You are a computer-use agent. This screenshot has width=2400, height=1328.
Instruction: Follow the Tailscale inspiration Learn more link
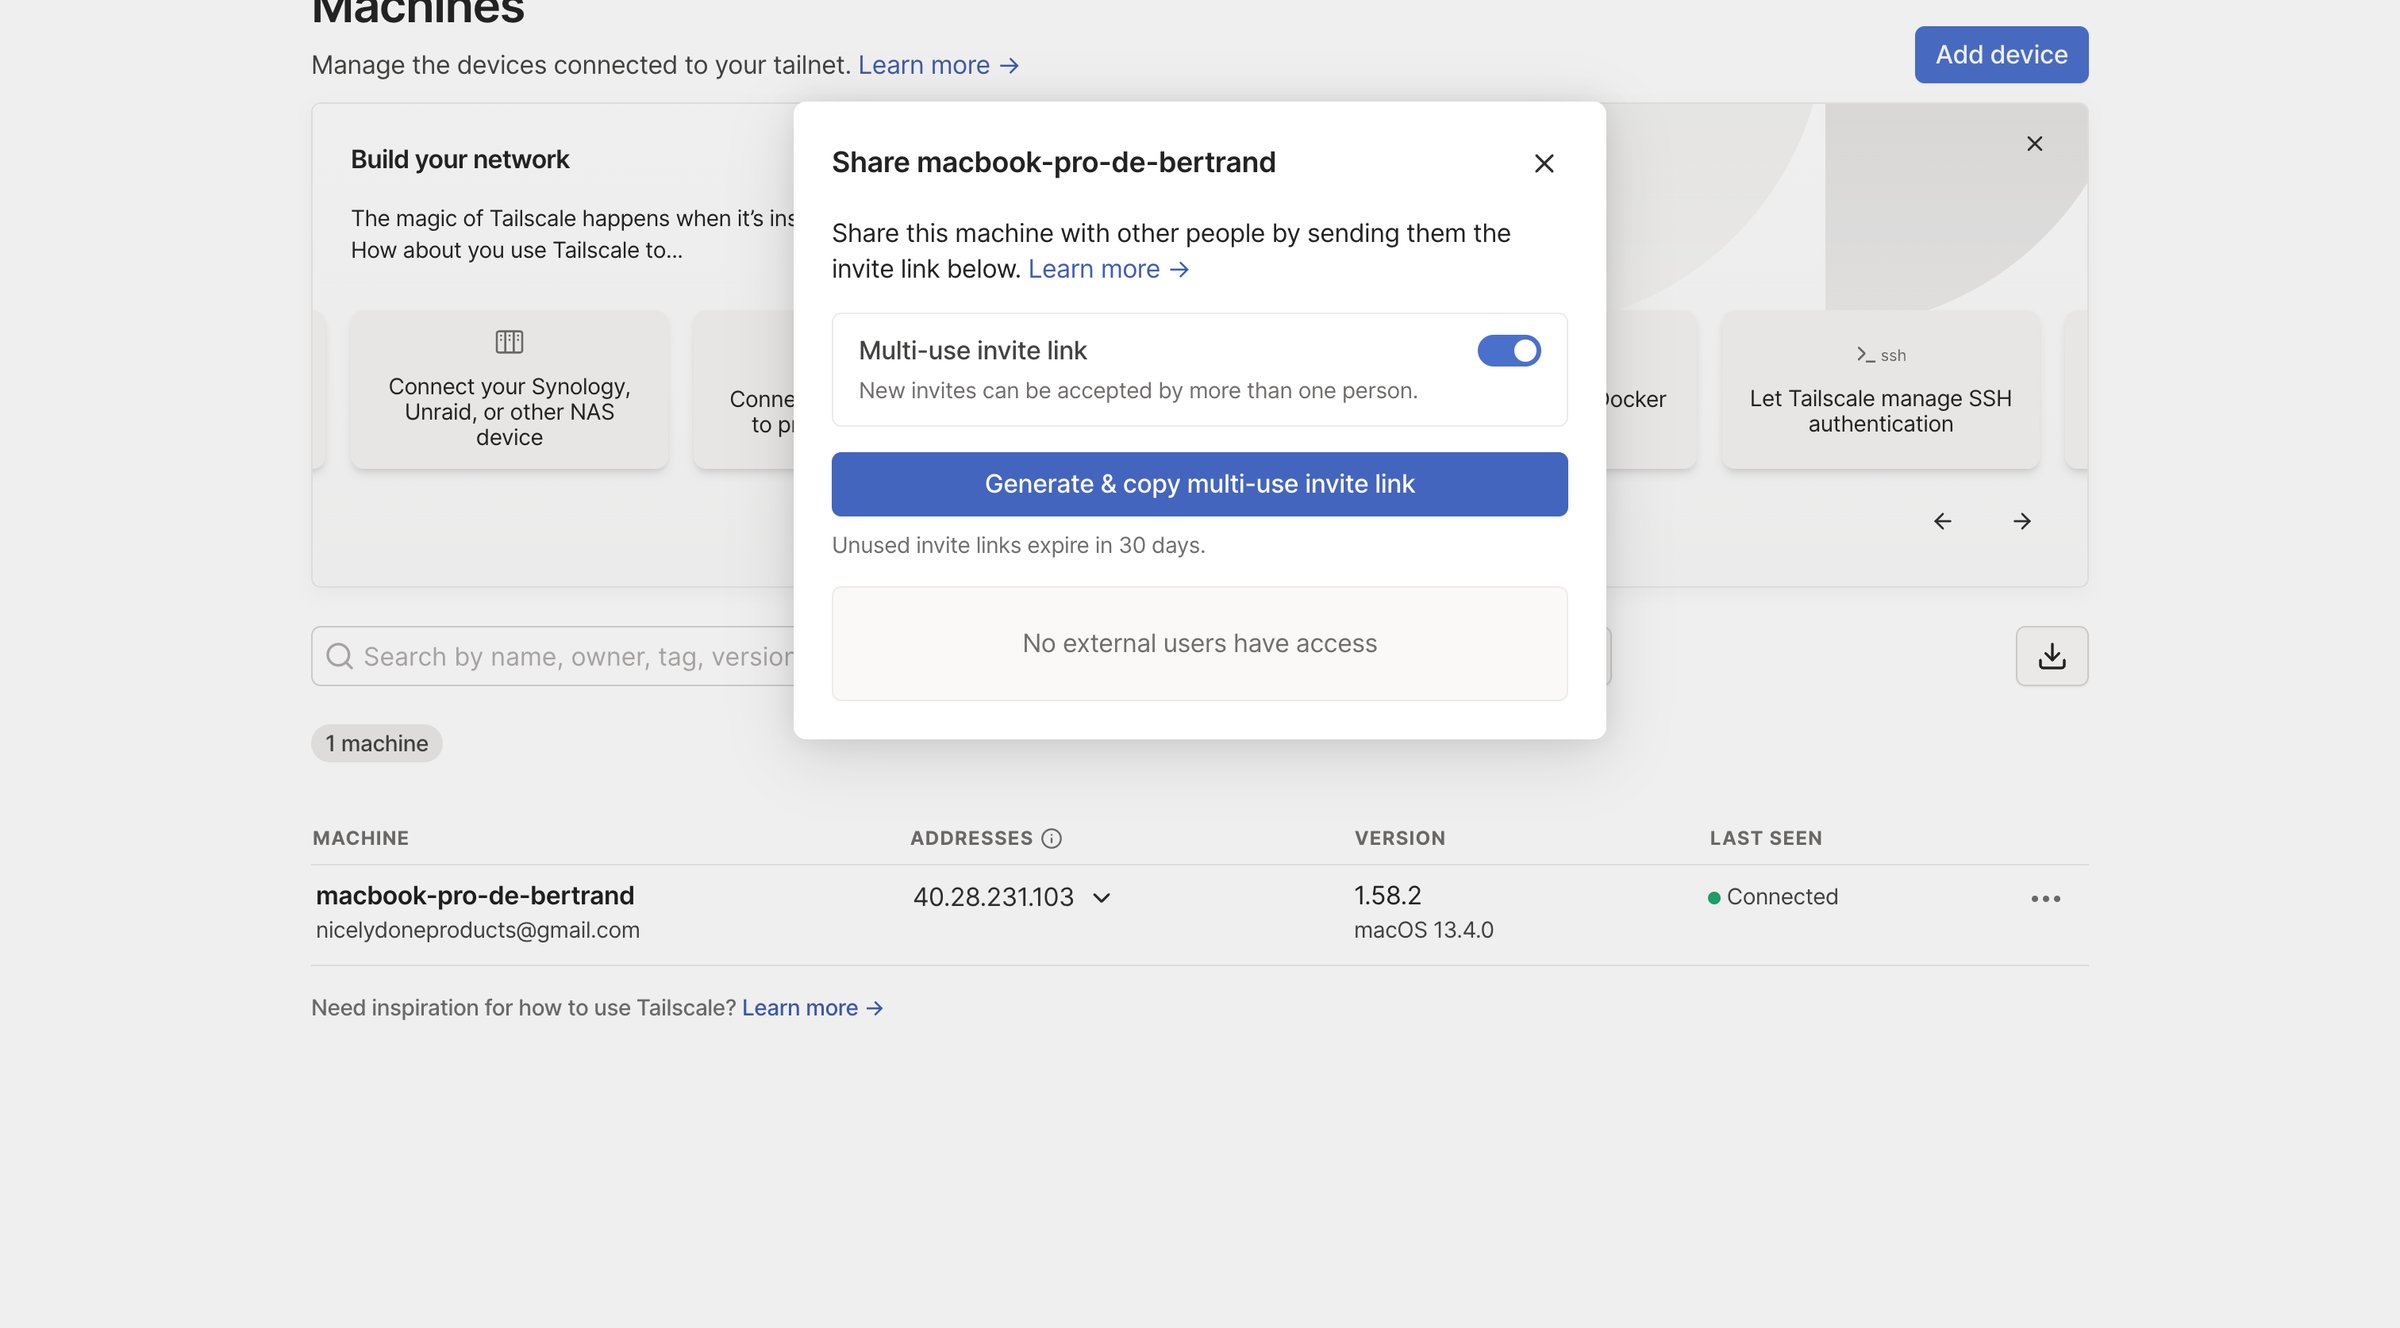[x=812, y=1008]
